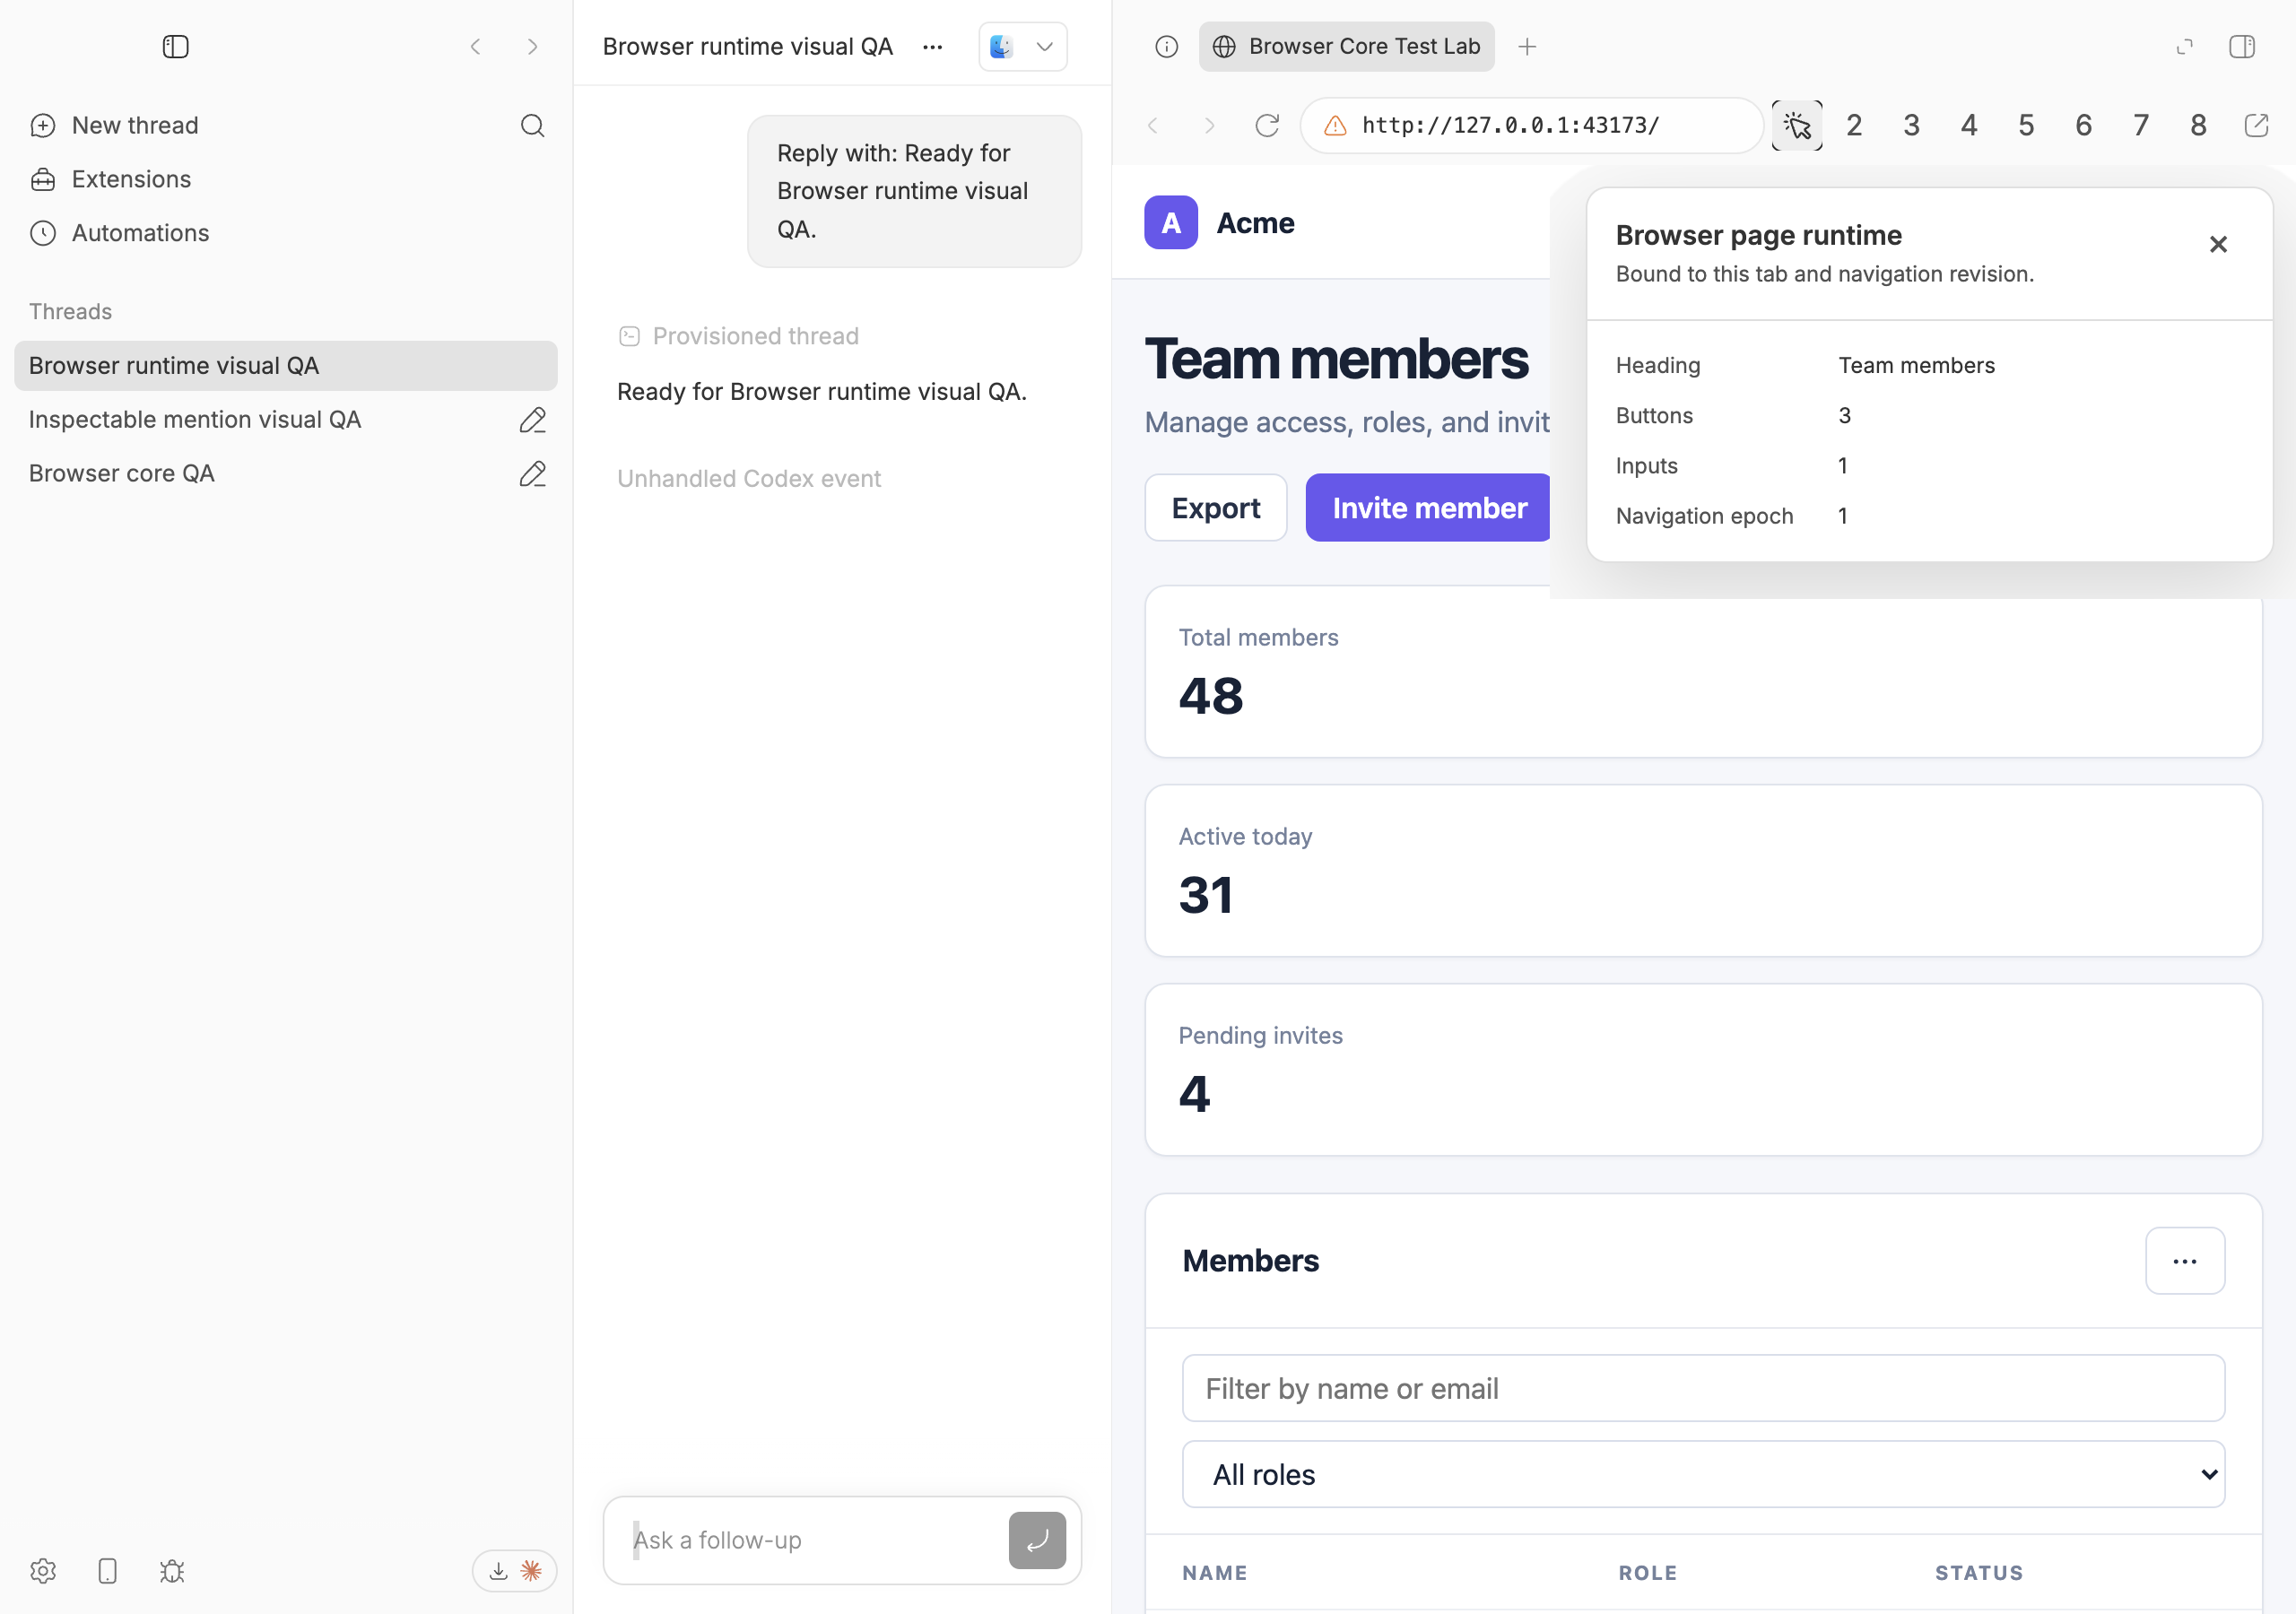Click toolbar item 8

(2198, 125)
